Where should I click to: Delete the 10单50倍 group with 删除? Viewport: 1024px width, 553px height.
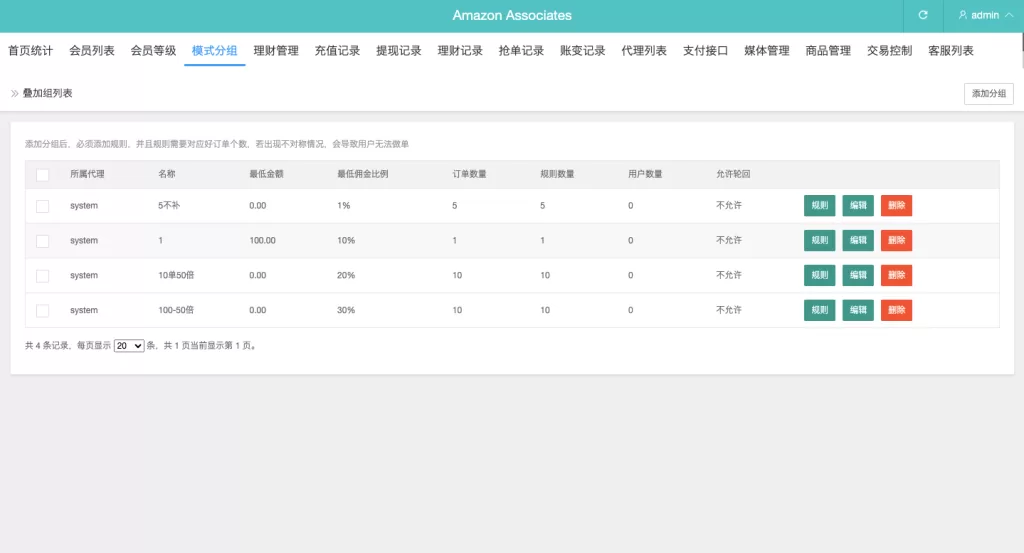[x=896, y=276]
